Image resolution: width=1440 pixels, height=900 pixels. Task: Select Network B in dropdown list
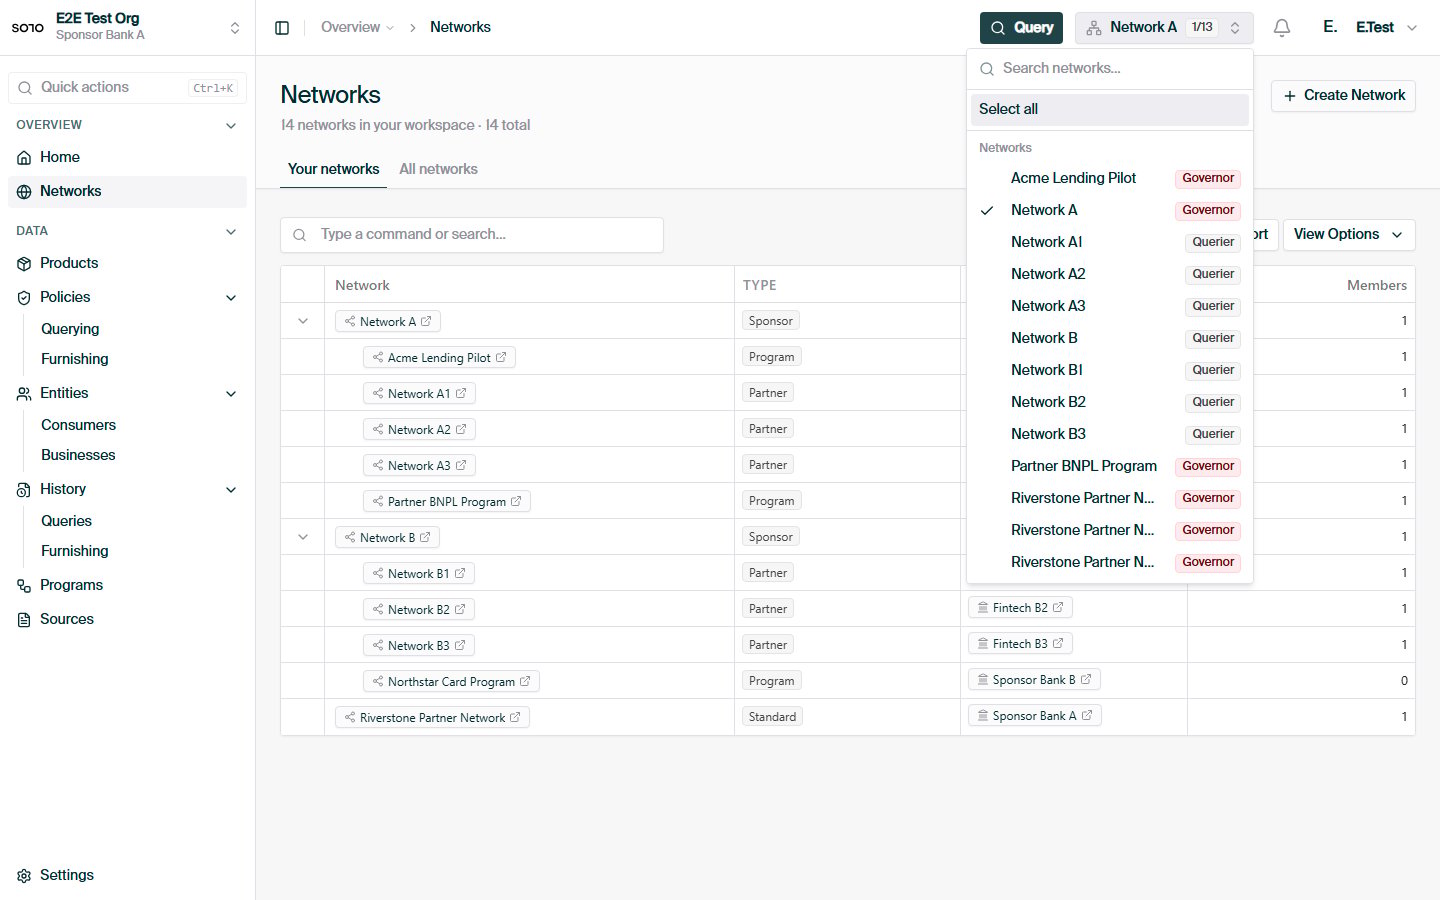1110,338
